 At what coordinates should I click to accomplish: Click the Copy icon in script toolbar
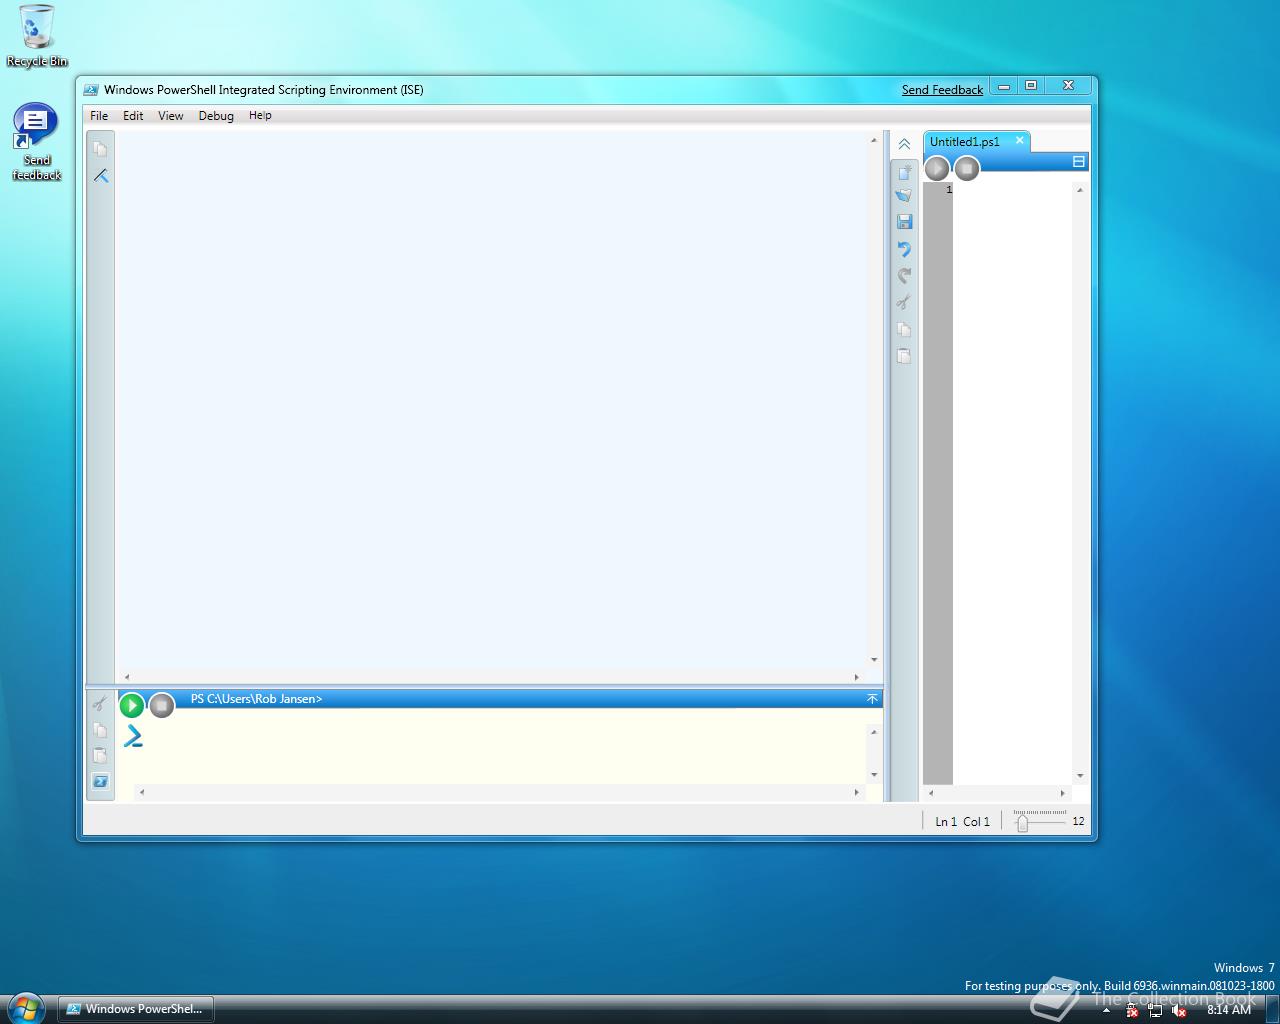(x=904, y=329)
